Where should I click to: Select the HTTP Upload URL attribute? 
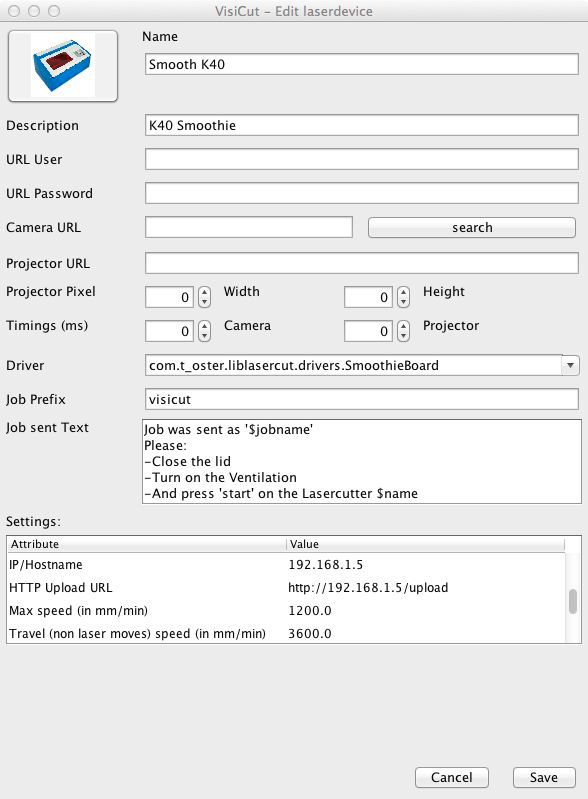click(x=147, y=588)
